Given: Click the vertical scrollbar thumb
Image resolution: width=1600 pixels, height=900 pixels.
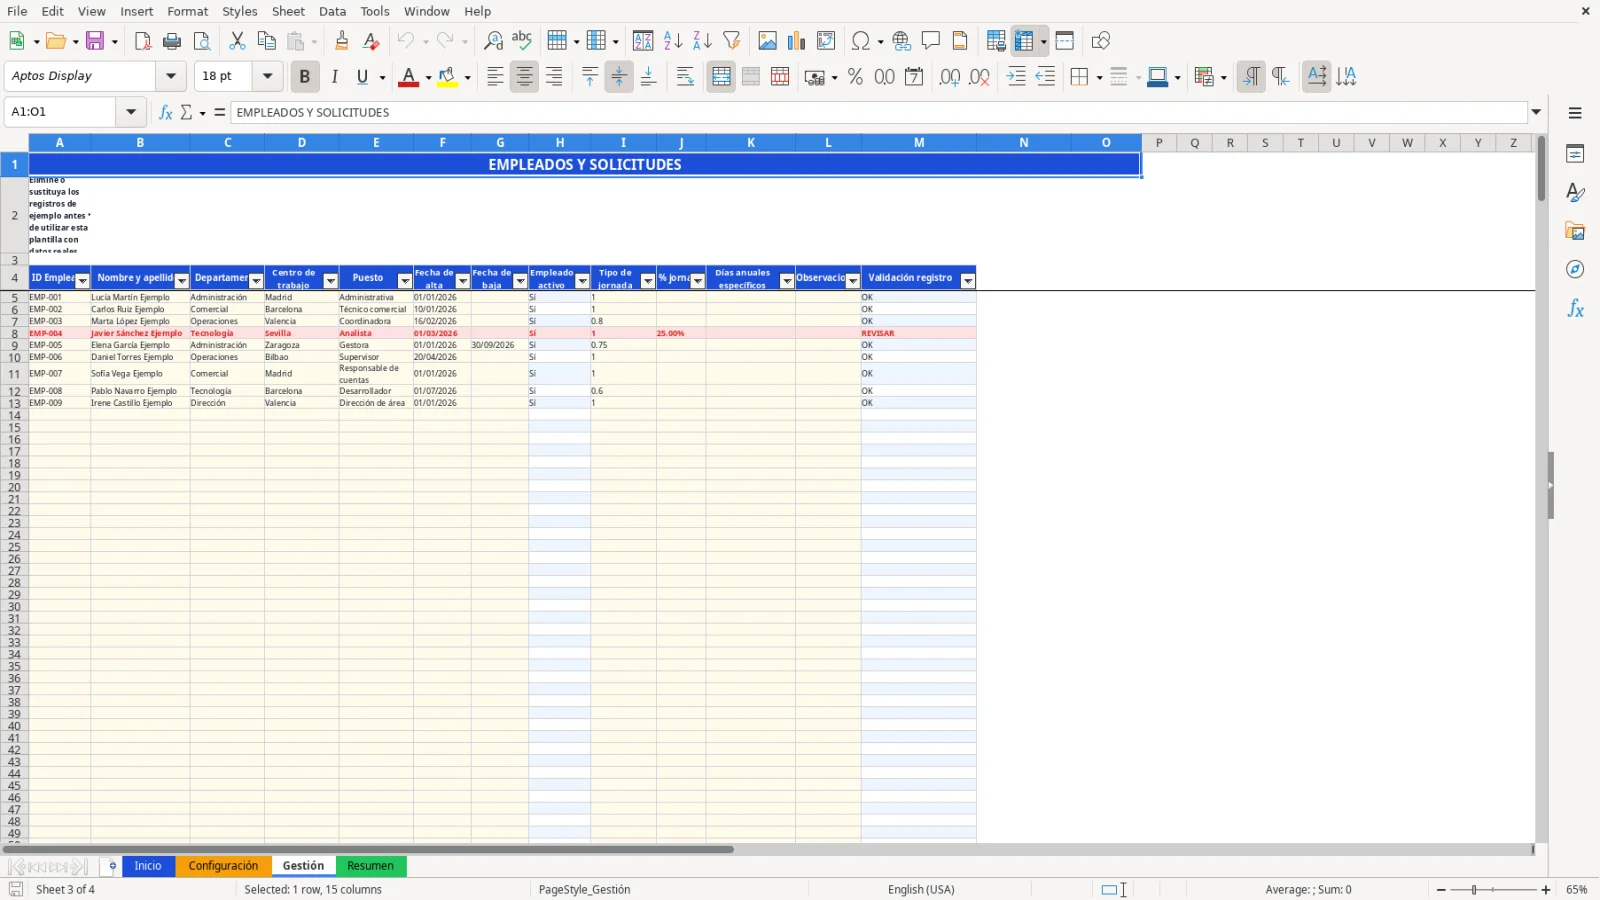Looking at the screenshot, I should (x=1541, y=168).
